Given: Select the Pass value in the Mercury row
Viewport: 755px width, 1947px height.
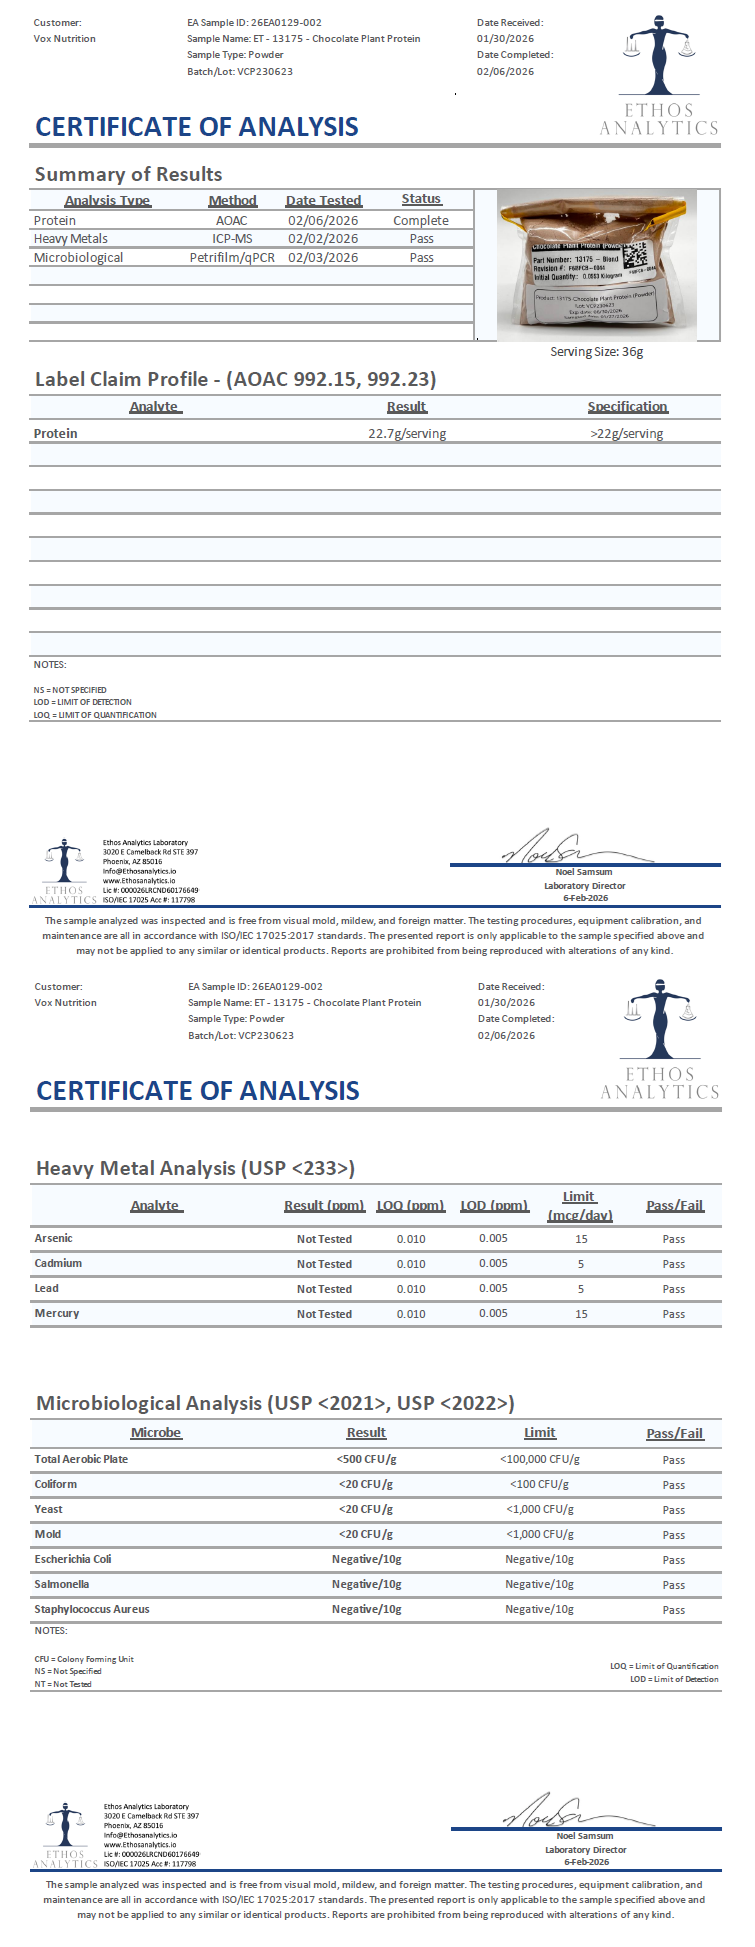Looking at the screenshot, I should (674, 1315).
